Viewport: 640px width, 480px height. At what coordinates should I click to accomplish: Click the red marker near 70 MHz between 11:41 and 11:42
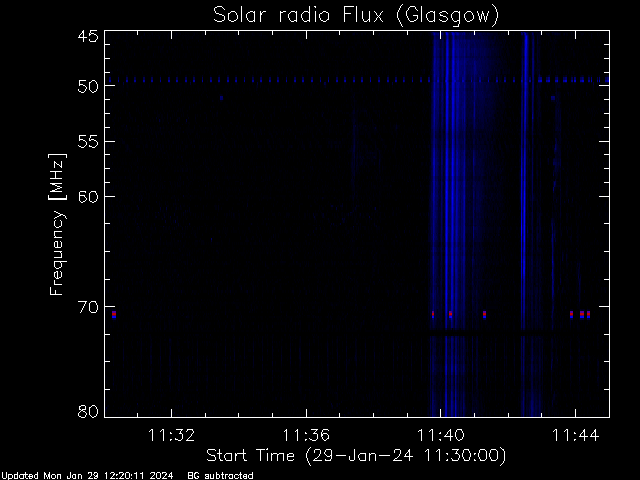coord(484,314)
